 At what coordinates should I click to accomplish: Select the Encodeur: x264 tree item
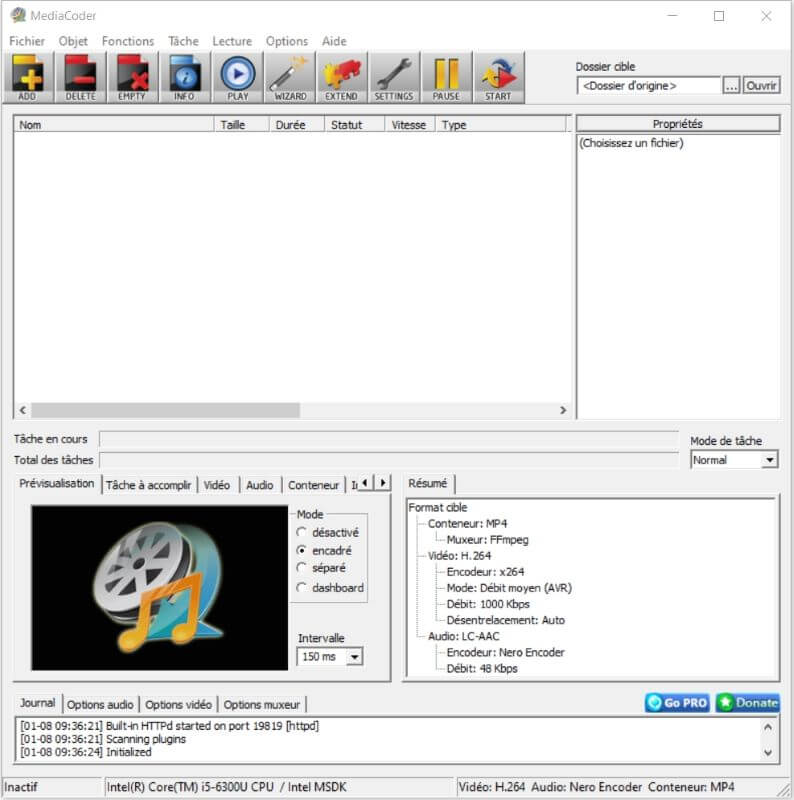click(x=485, y=572)
